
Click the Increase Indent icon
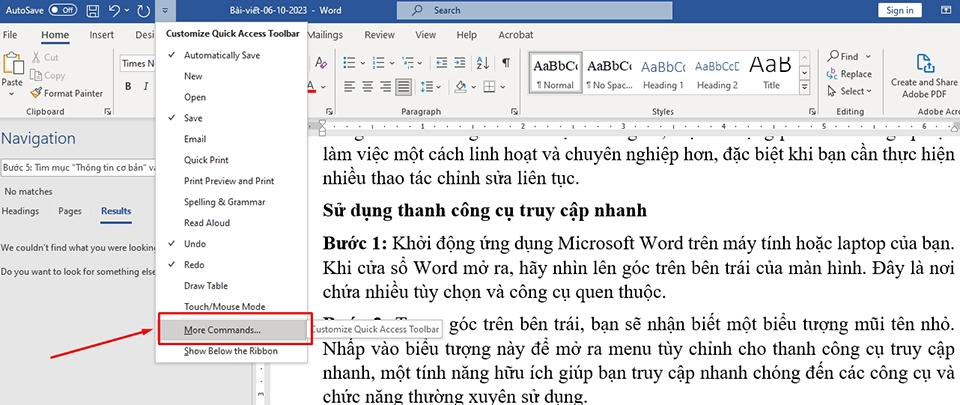coord(461,62)
